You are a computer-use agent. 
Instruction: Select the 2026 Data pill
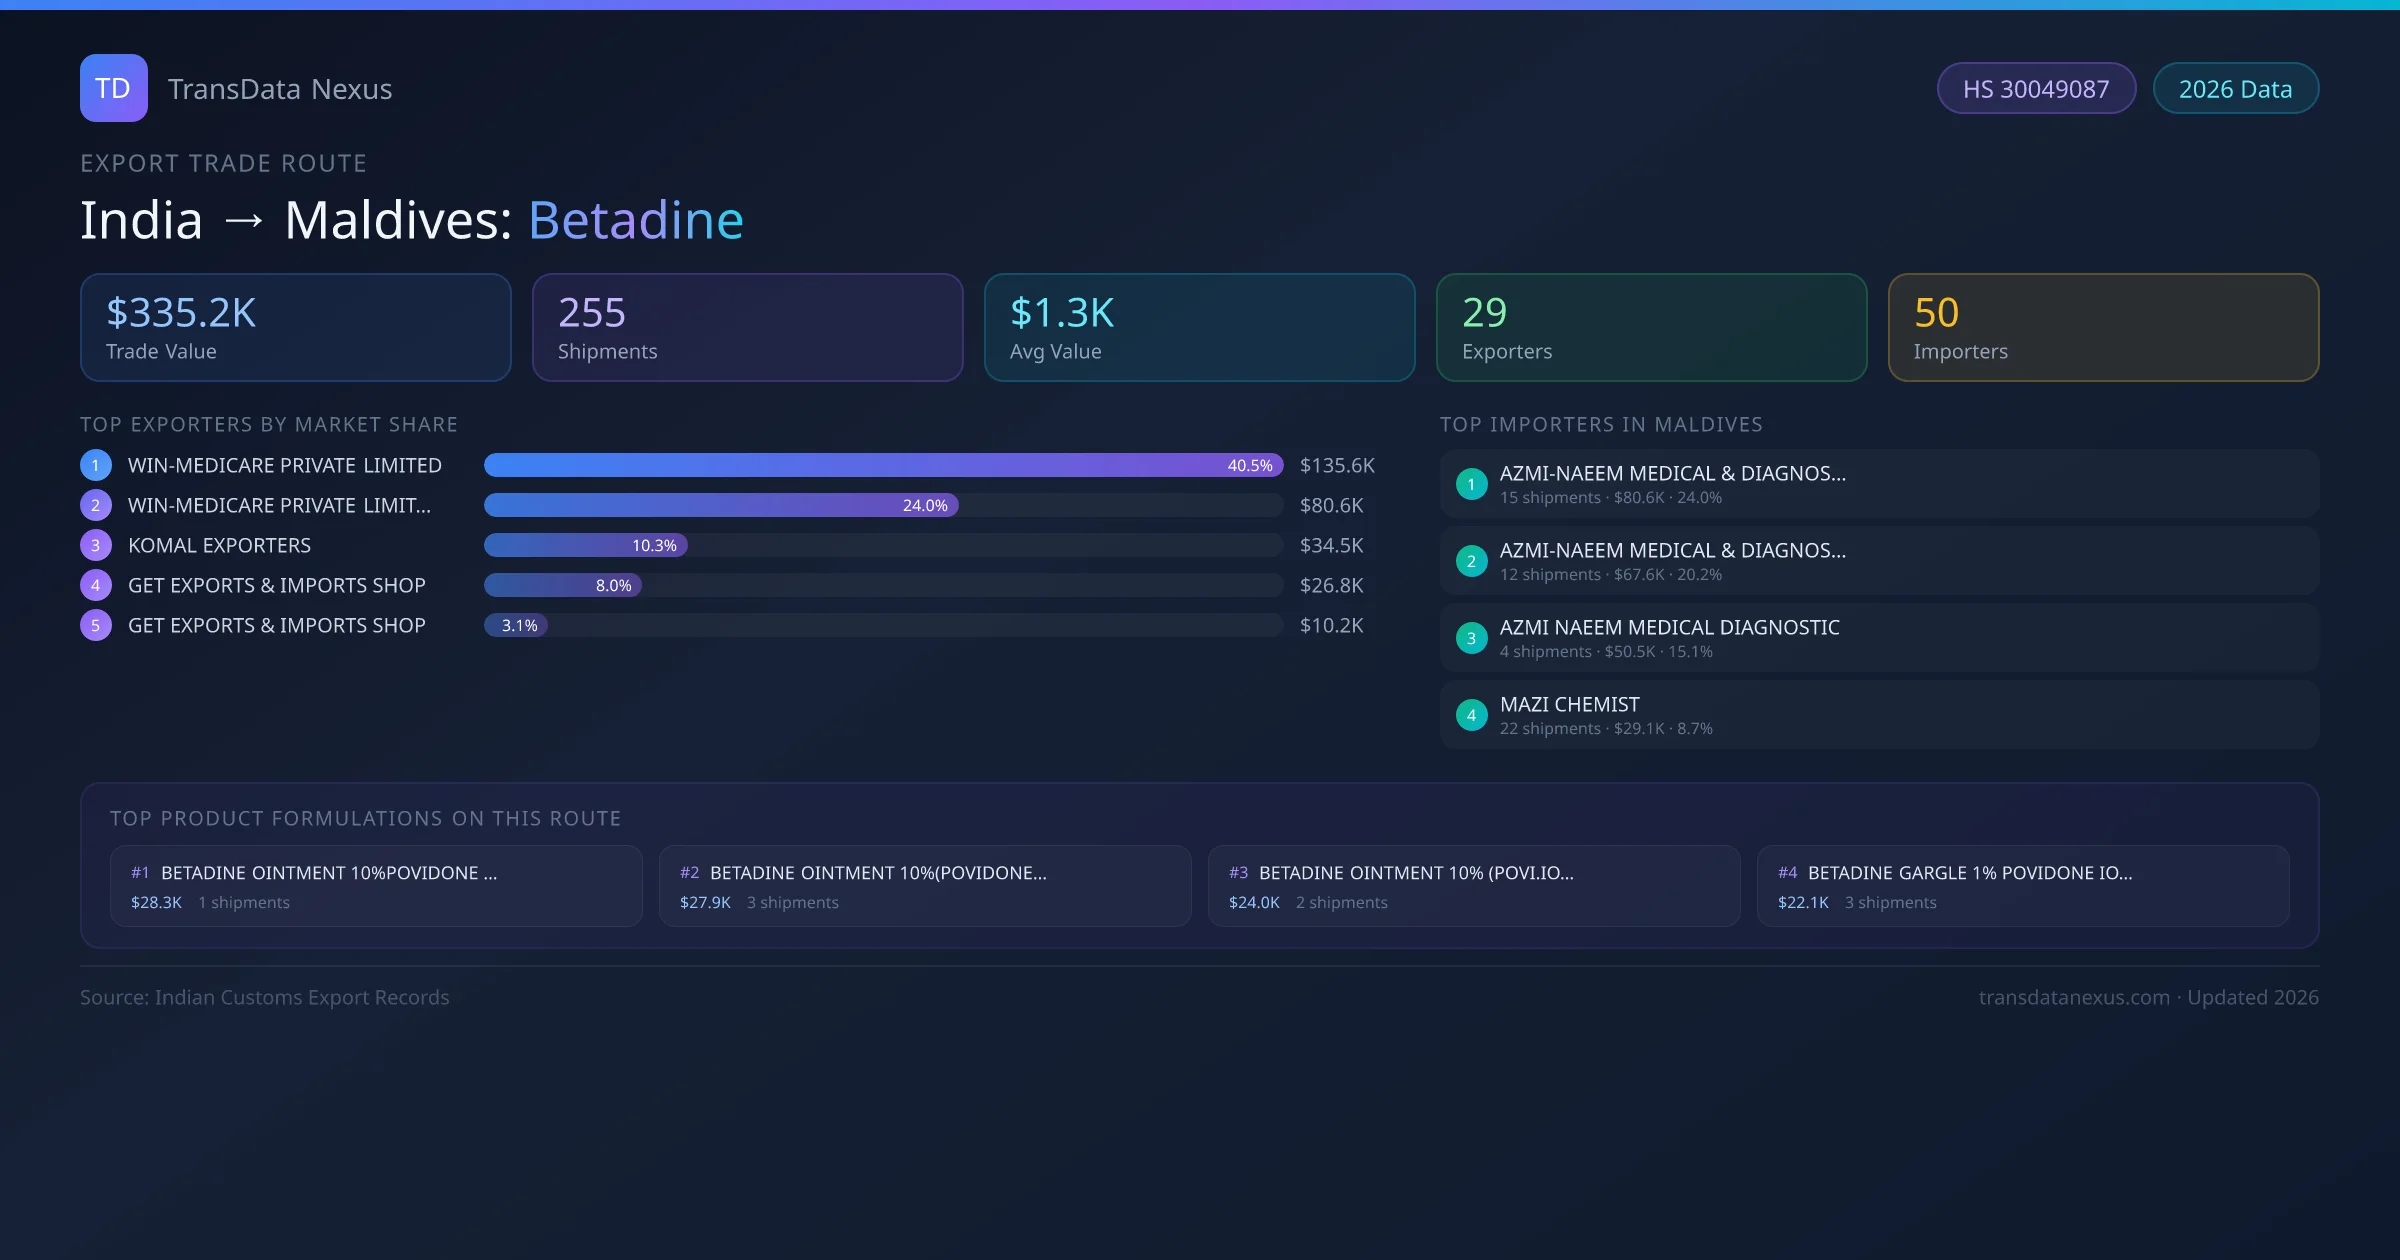(2235, 89)
